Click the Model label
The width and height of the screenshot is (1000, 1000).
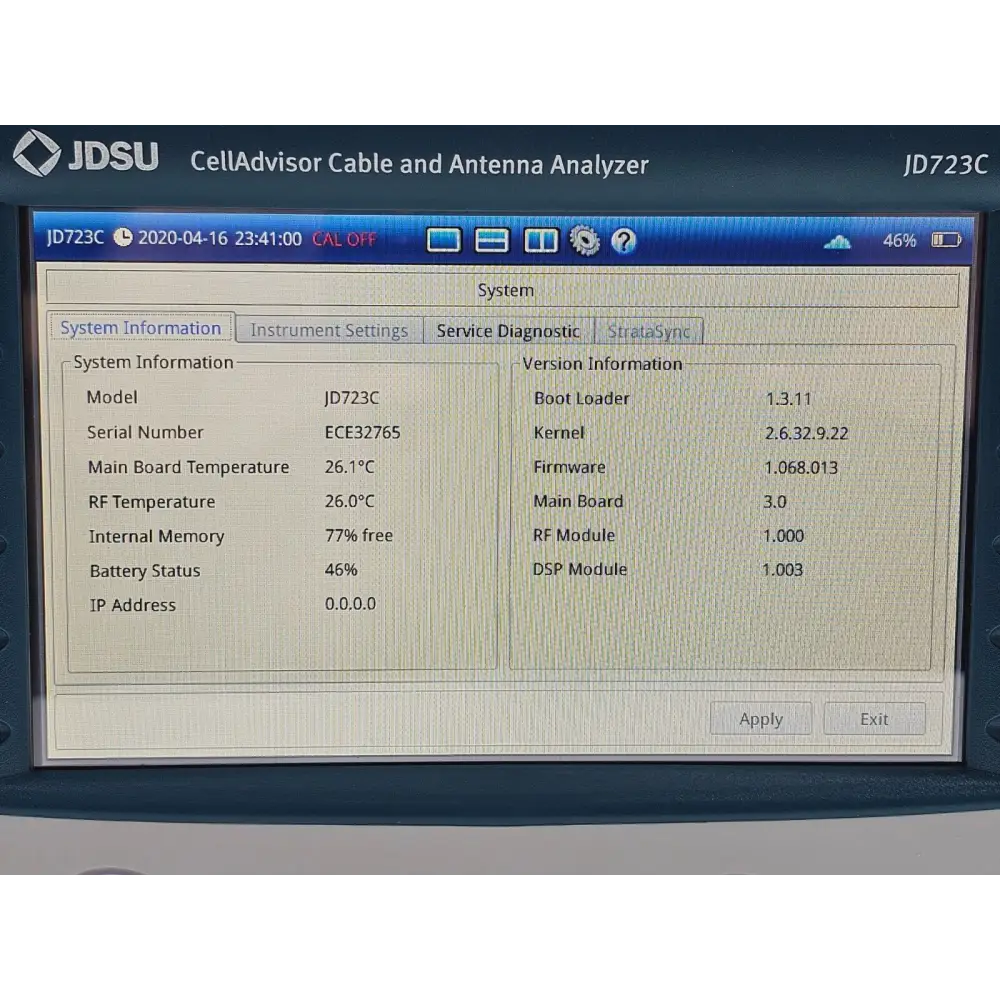click(x=112, y=397)
